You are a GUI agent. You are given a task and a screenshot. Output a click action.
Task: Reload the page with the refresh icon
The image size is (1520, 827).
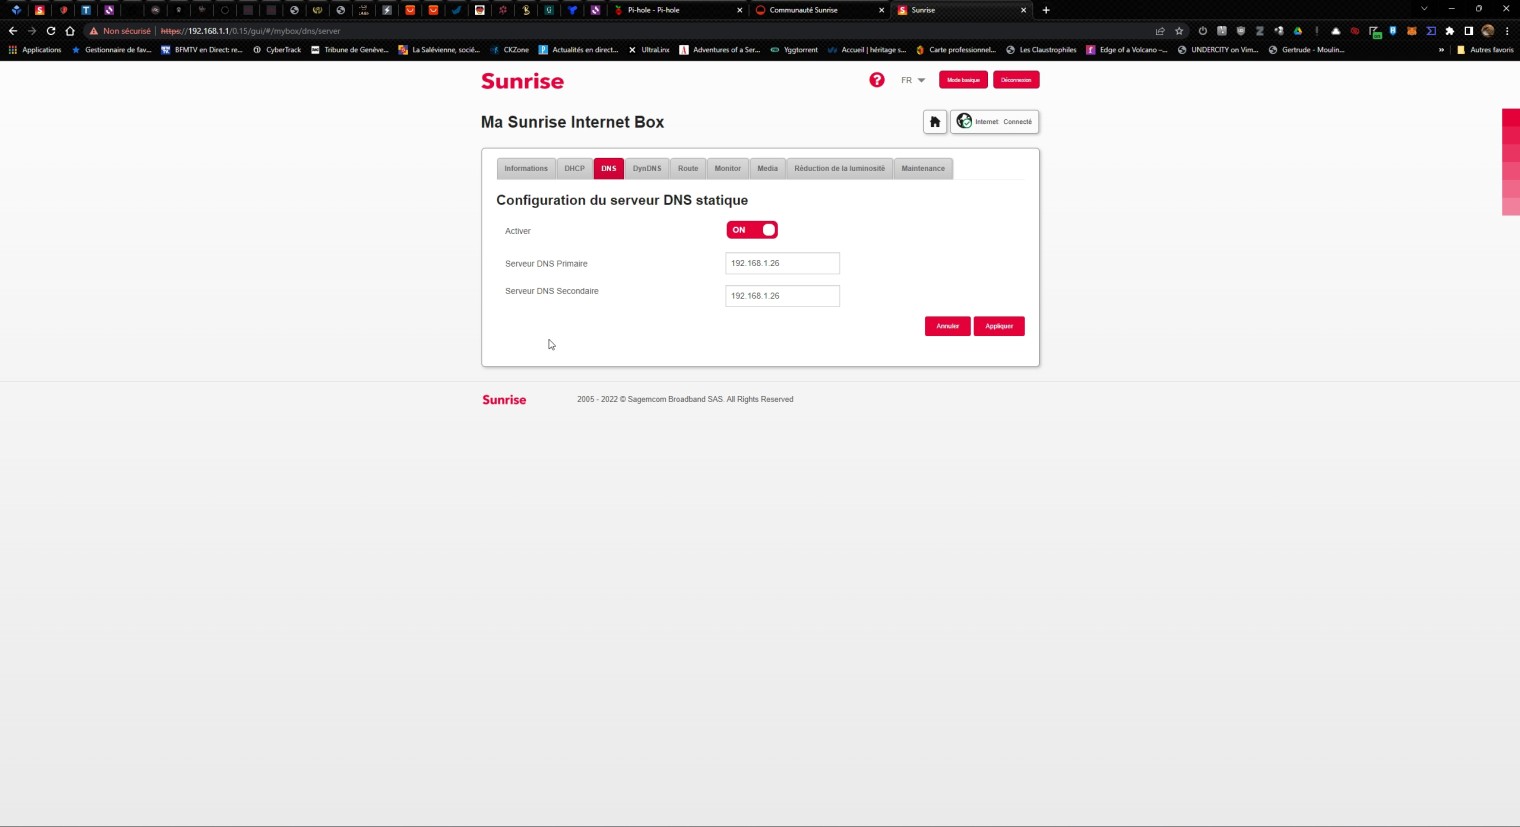tap(51, 31)
